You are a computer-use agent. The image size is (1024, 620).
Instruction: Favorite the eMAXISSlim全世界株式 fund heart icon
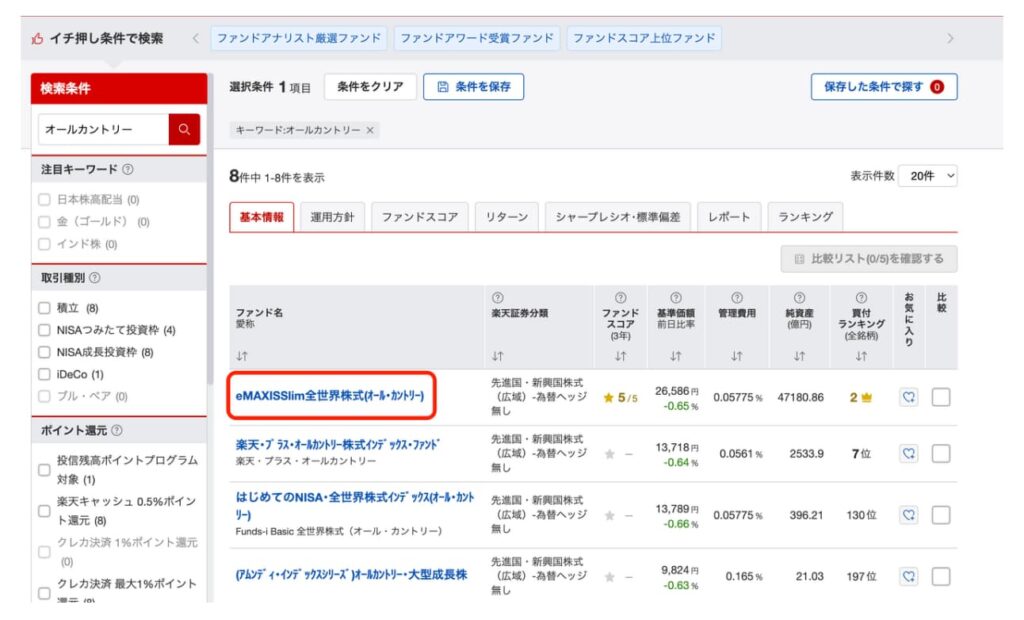(x=908, y=397)
